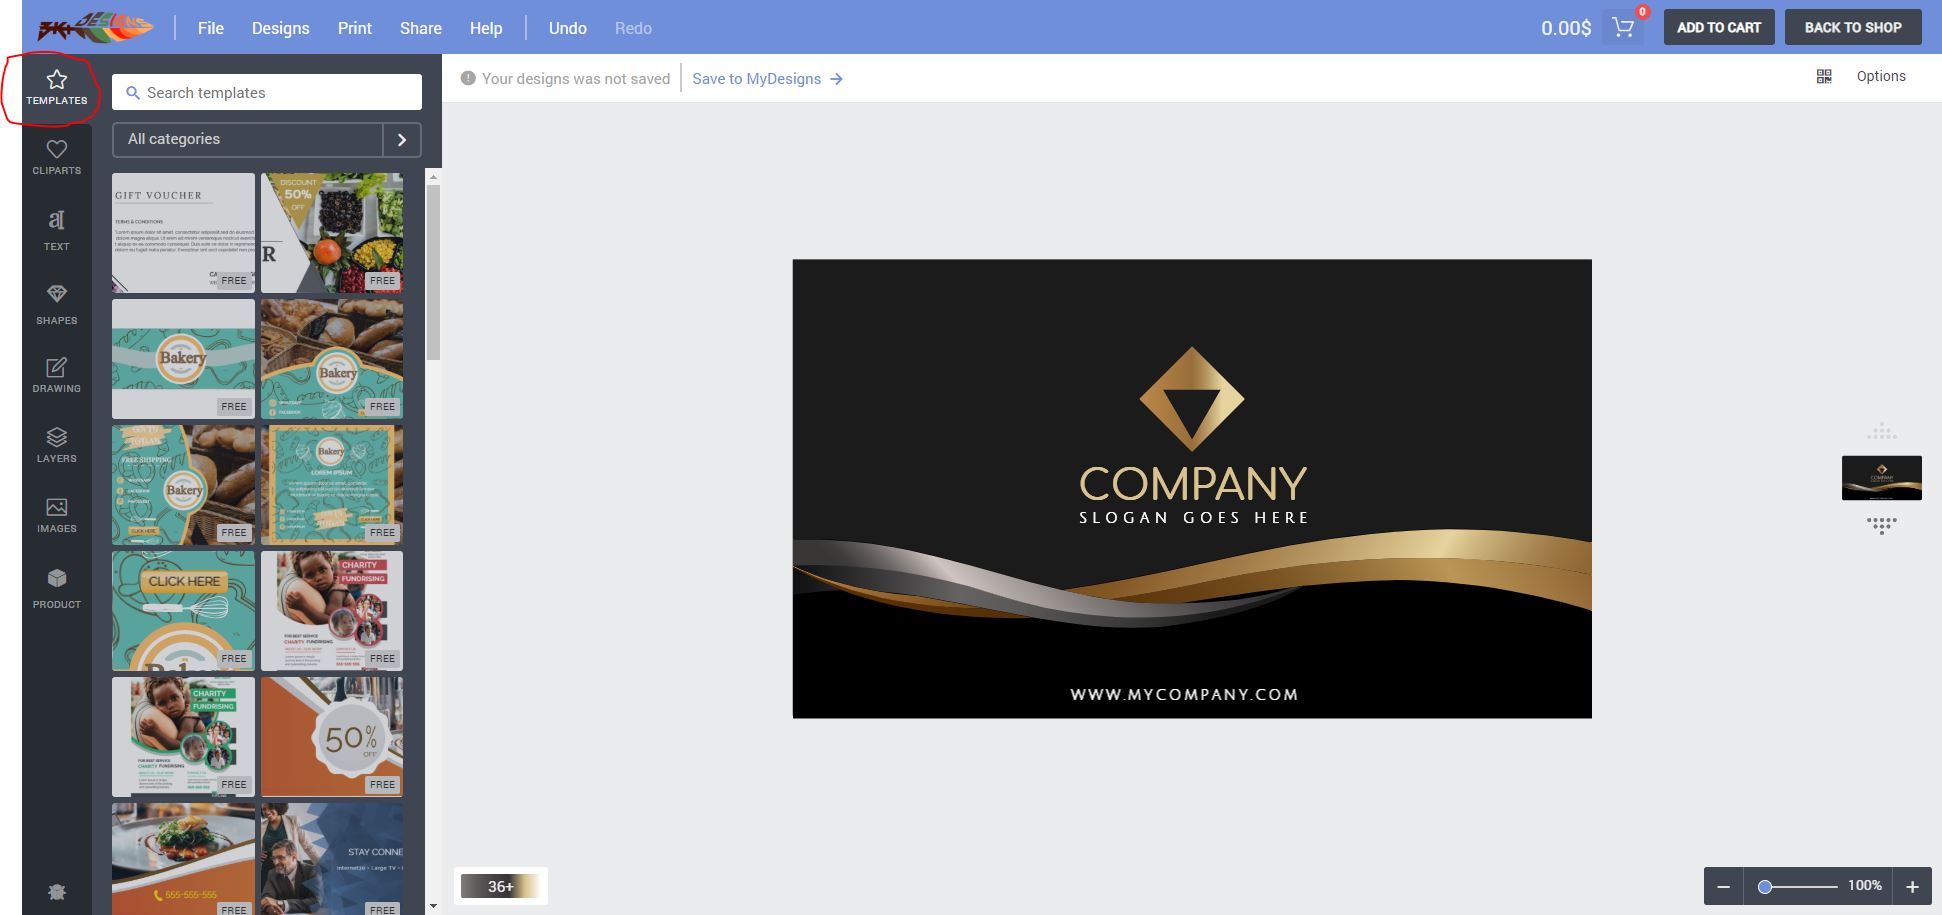
Task: Click the categories chevron arrow
Action: (x=402, y=140)
